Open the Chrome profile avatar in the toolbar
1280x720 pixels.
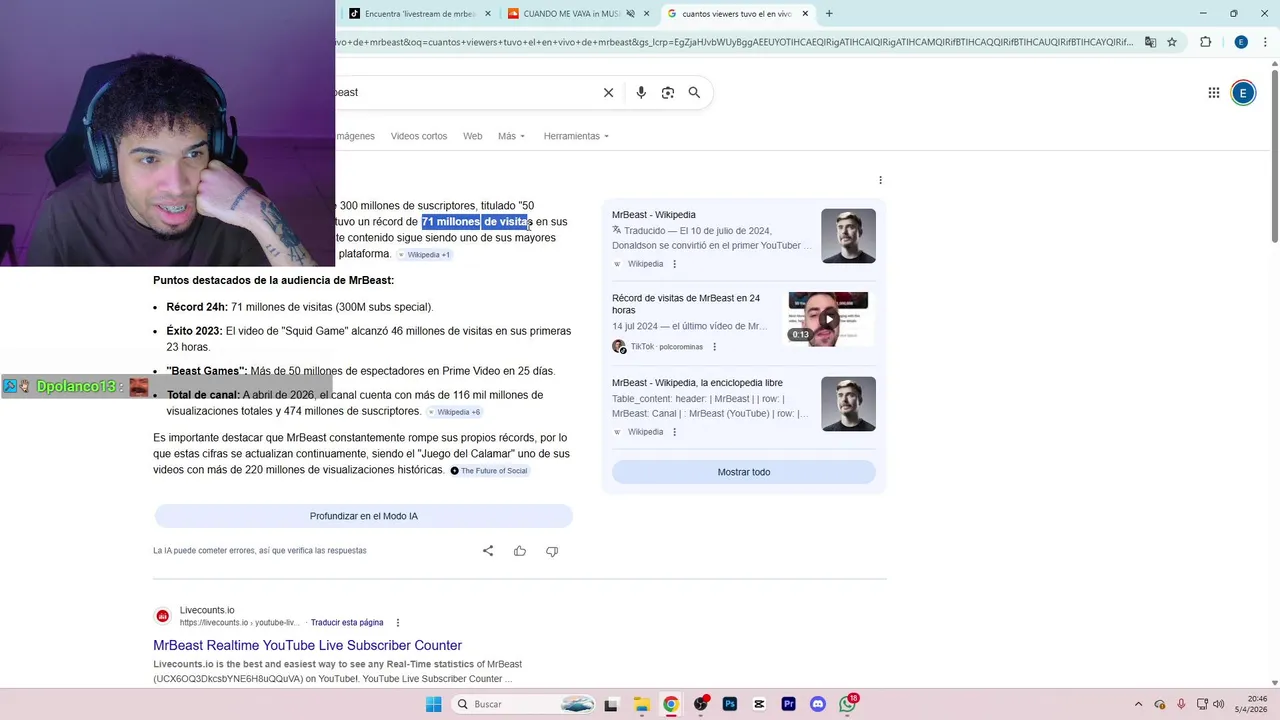pos(1241,42)
